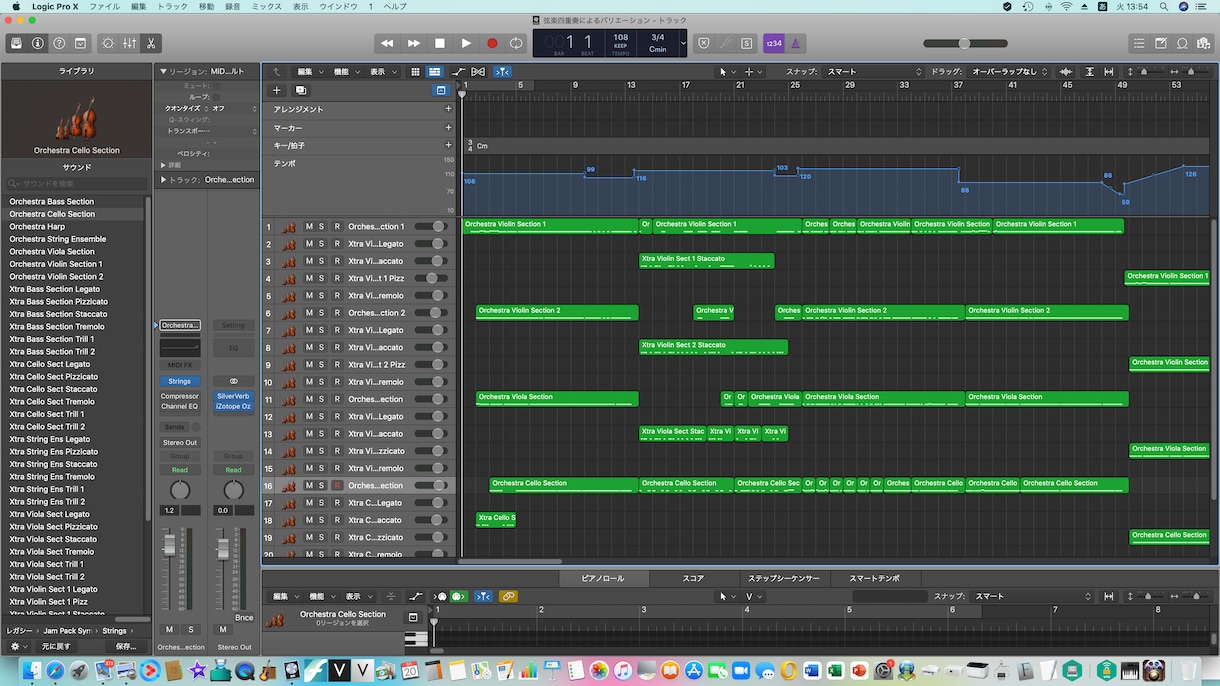This screenshot has width=1220, height=686.
Task: Mute track 1 with its M button
Action: (309, 227)
